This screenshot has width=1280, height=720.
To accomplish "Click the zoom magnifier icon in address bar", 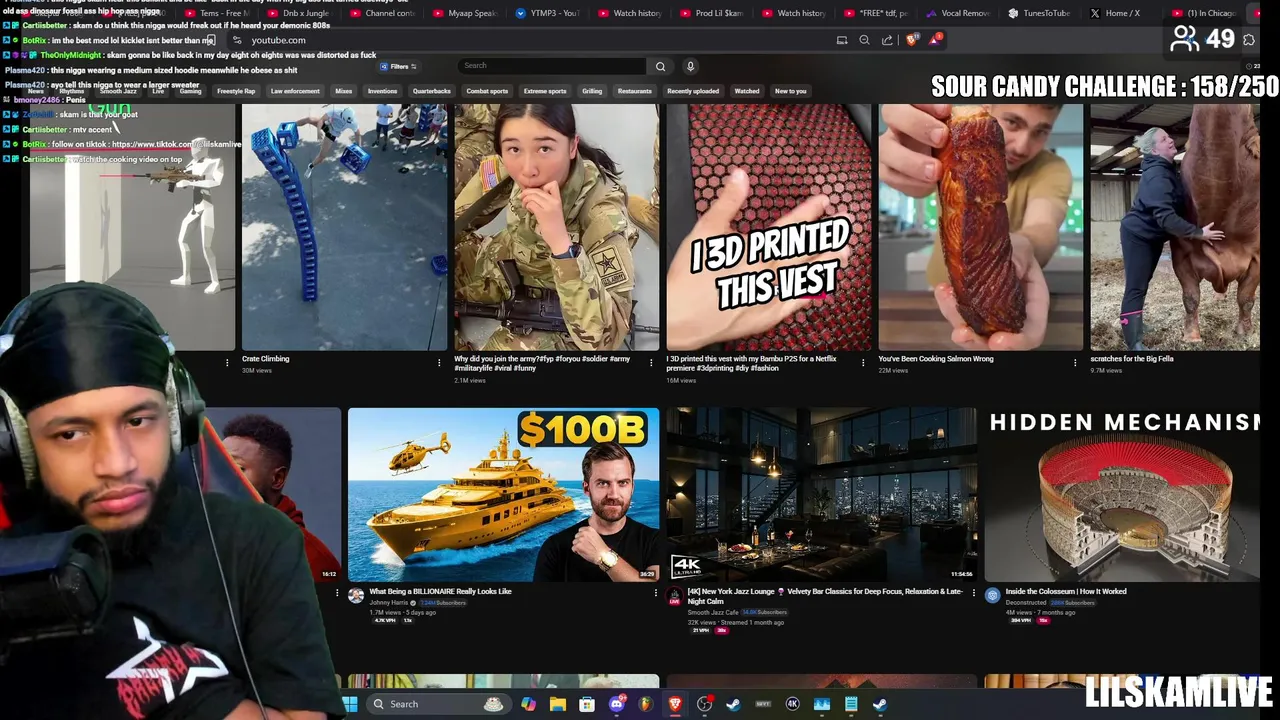I will coord(864,40).
